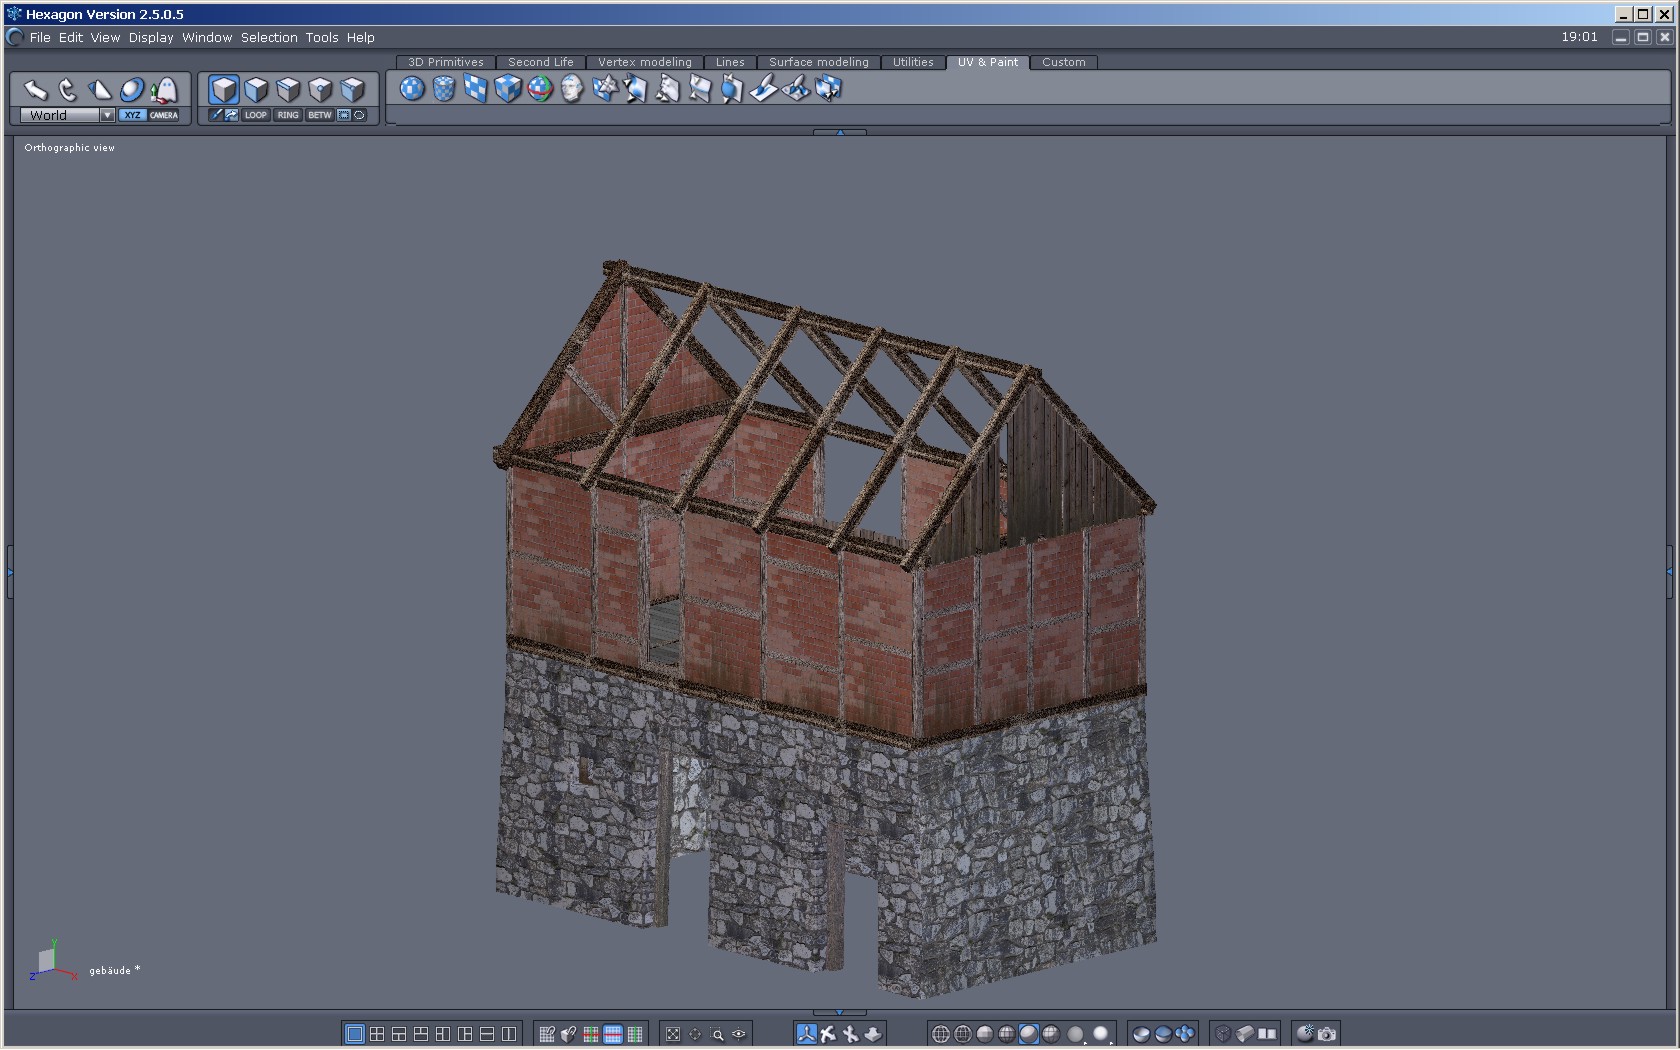Click the head-shaped UV unfold icon
Screen dimensions: 1680x1050
click(572, 89)
